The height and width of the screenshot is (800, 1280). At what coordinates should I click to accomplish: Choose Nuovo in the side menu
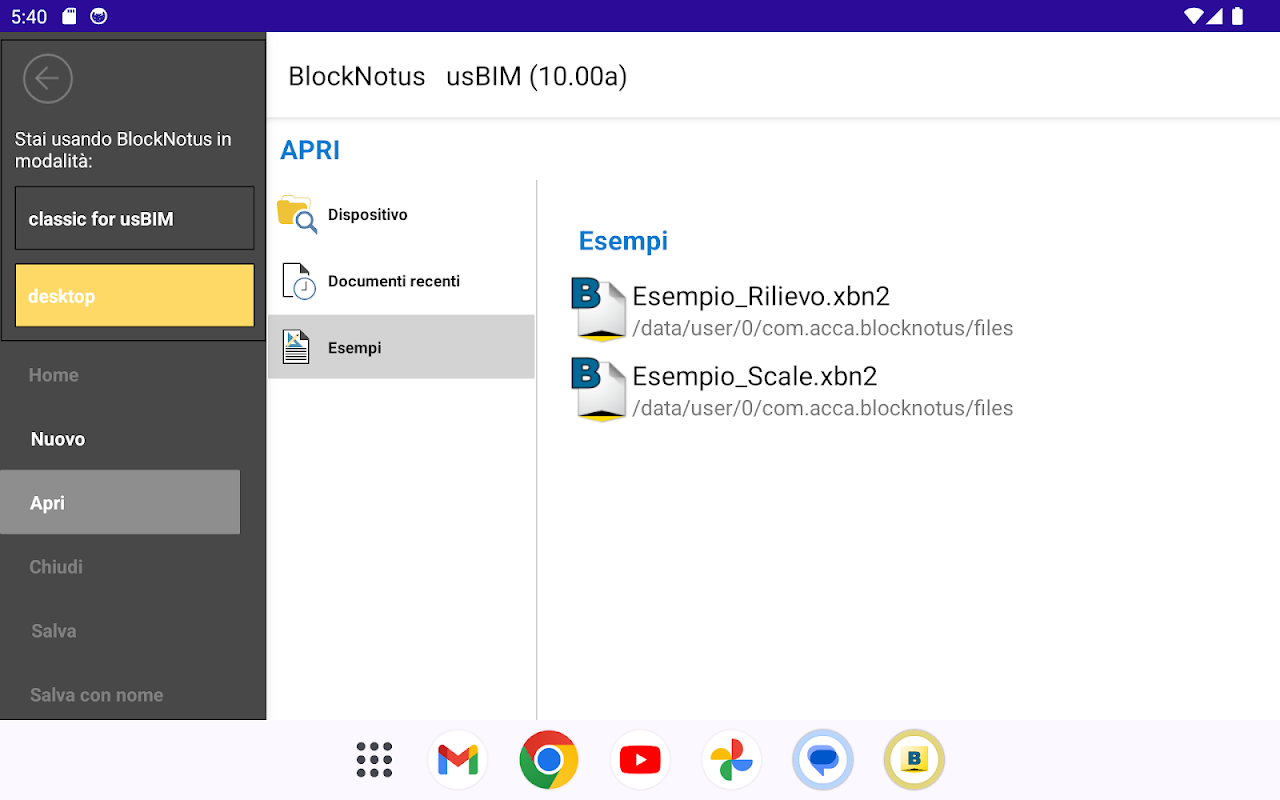tap(58, 439)
